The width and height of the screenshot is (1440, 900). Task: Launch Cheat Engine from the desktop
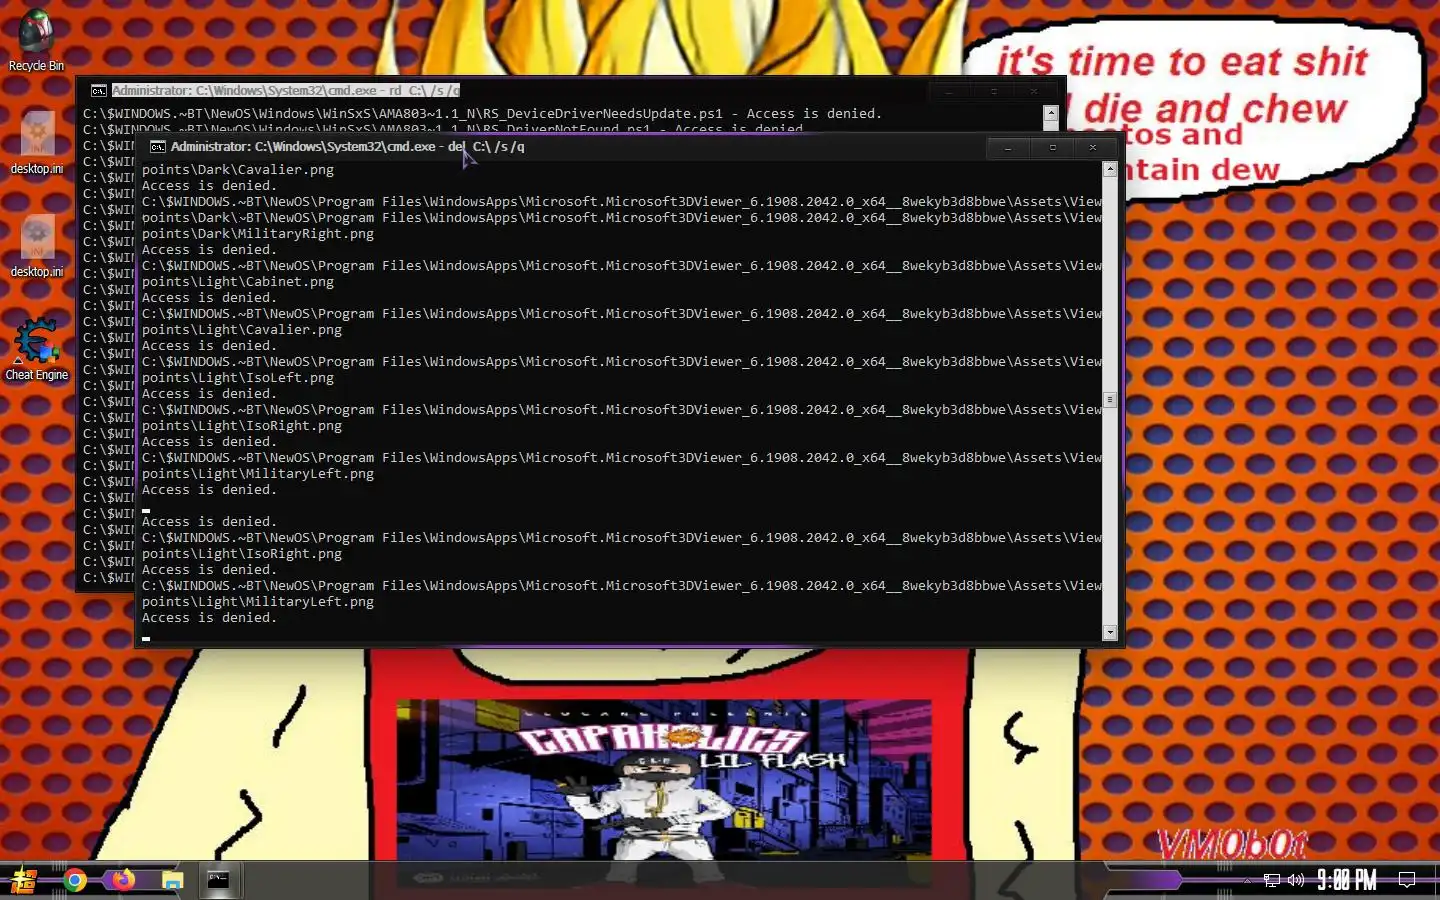coord(36,349)
